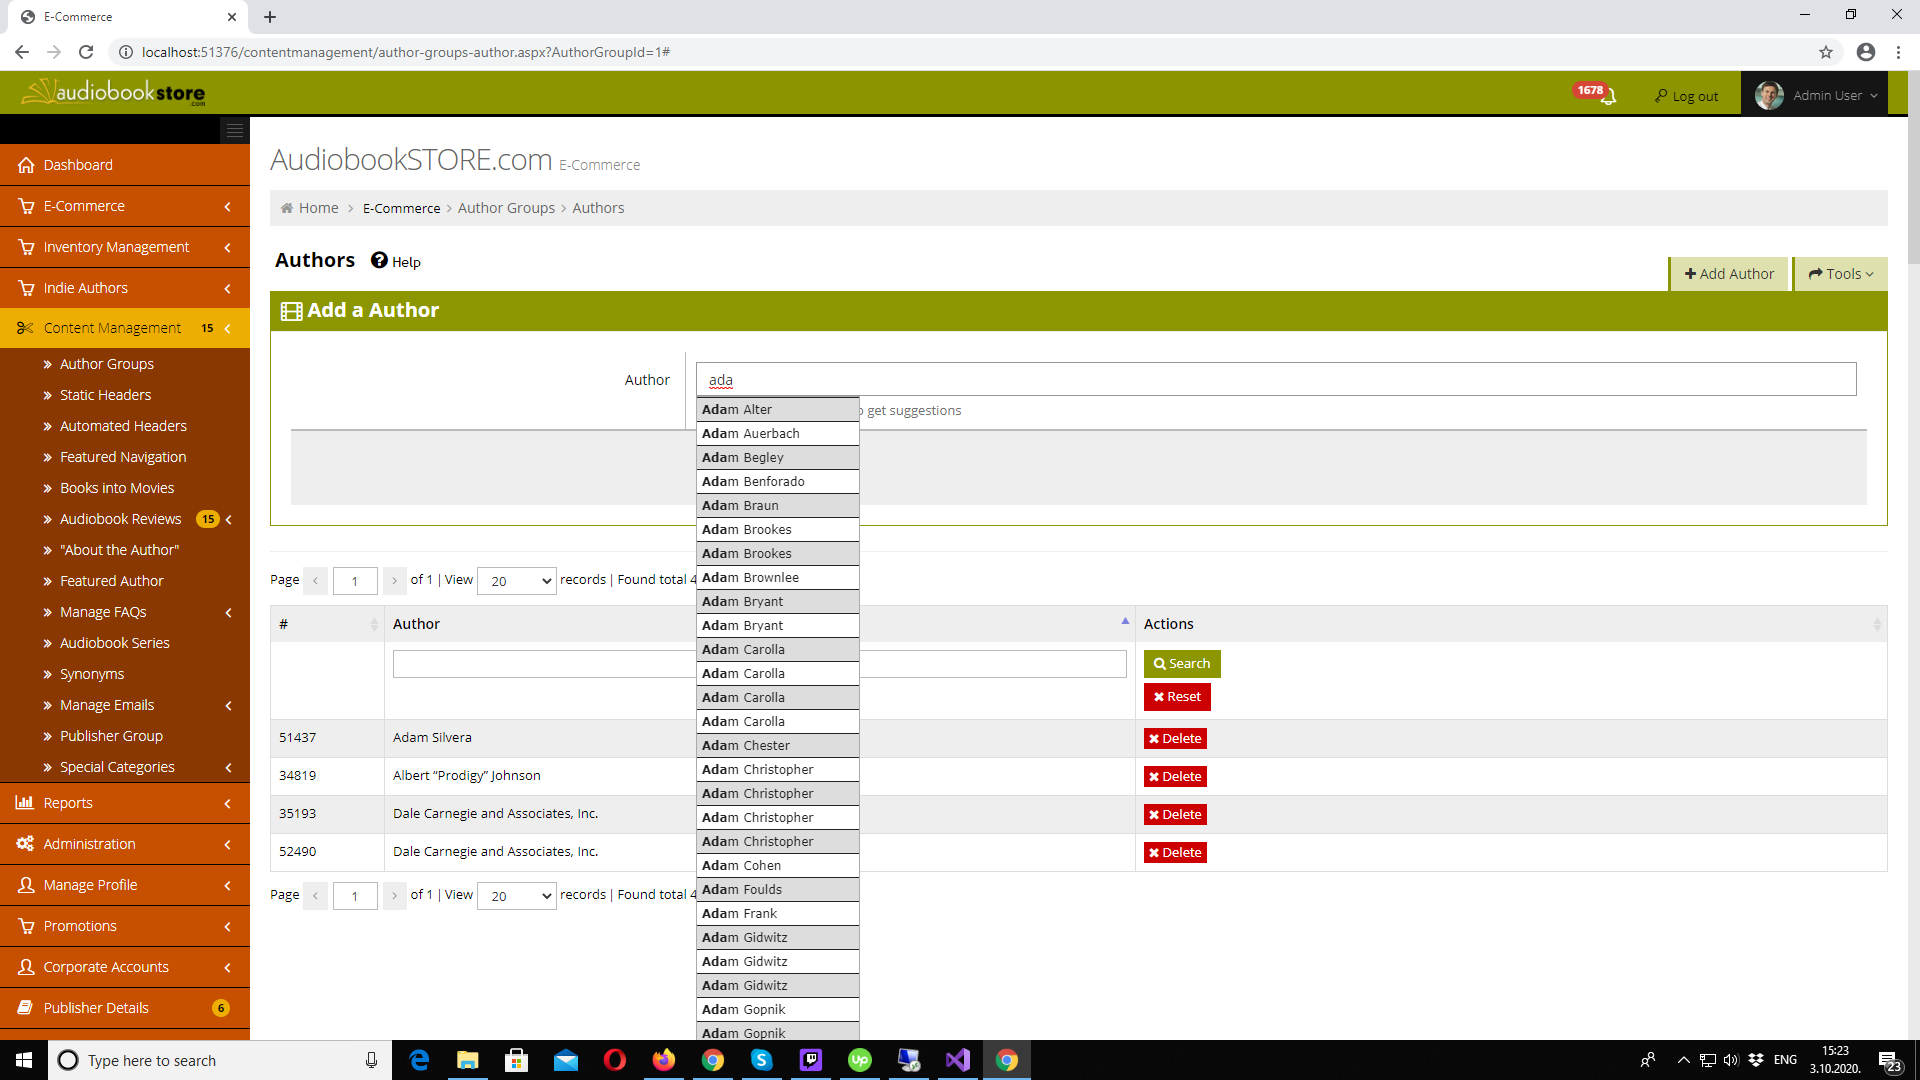The image size is (1920, 1080).
Task: Open the Dashboard sidebar item
Action: (x=125, y=165)
